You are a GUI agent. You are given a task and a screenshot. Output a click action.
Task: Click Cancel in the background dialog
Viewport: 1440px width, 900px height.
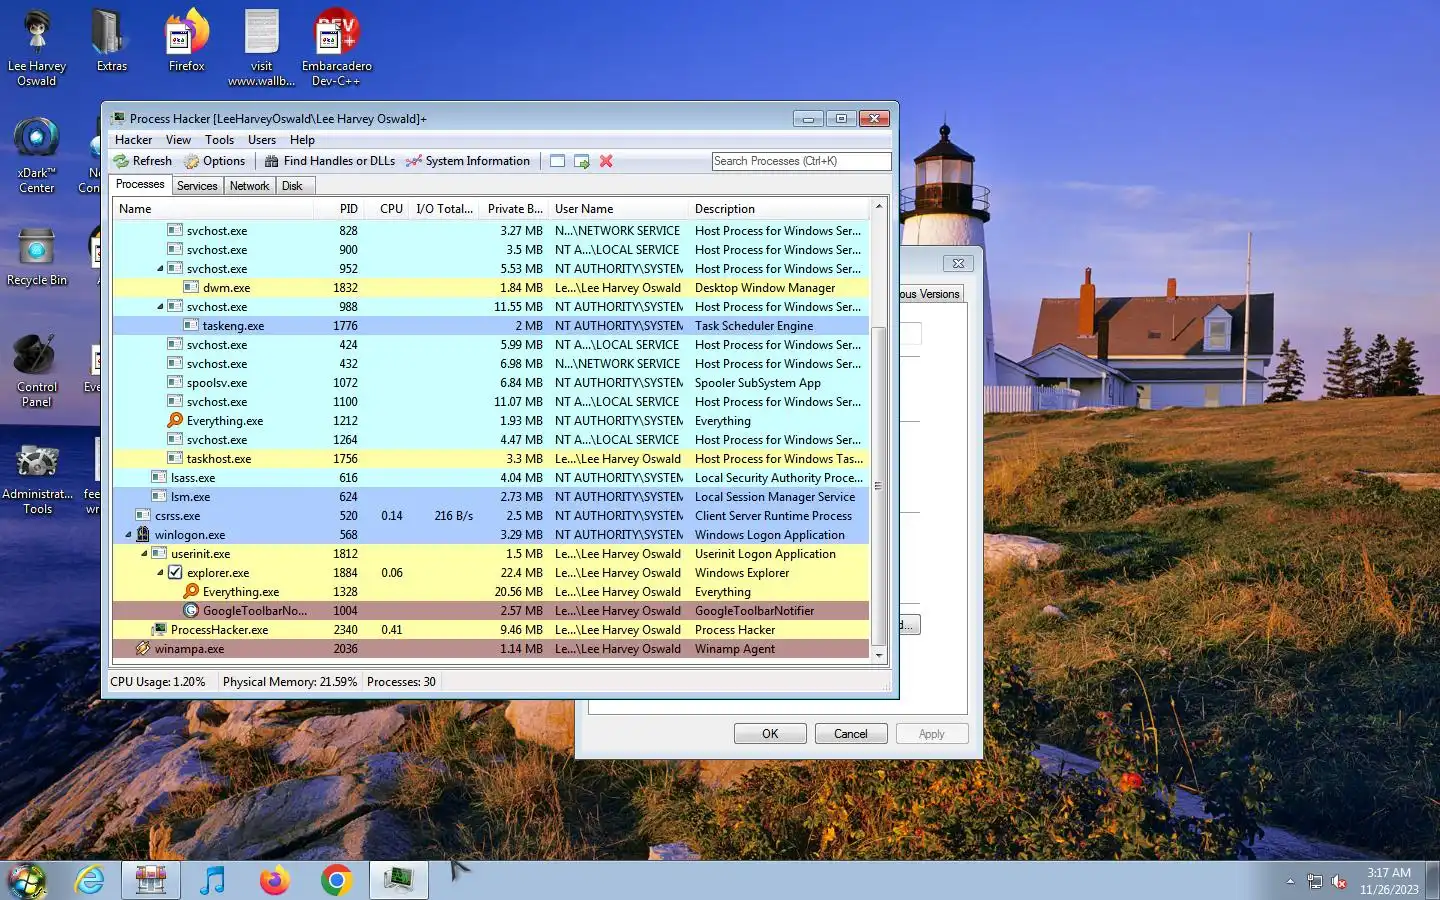click(x=851, y=734)
